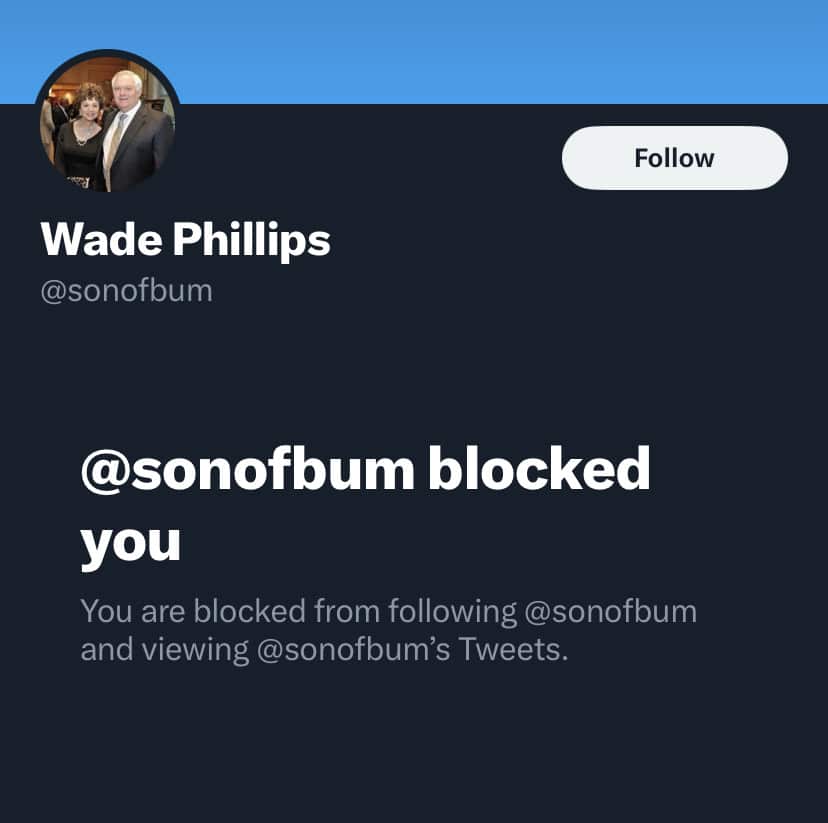This screenshot has height=823, width=828.
Task: Click the word "Tweets." in description
Action: [x=513, y=649]
